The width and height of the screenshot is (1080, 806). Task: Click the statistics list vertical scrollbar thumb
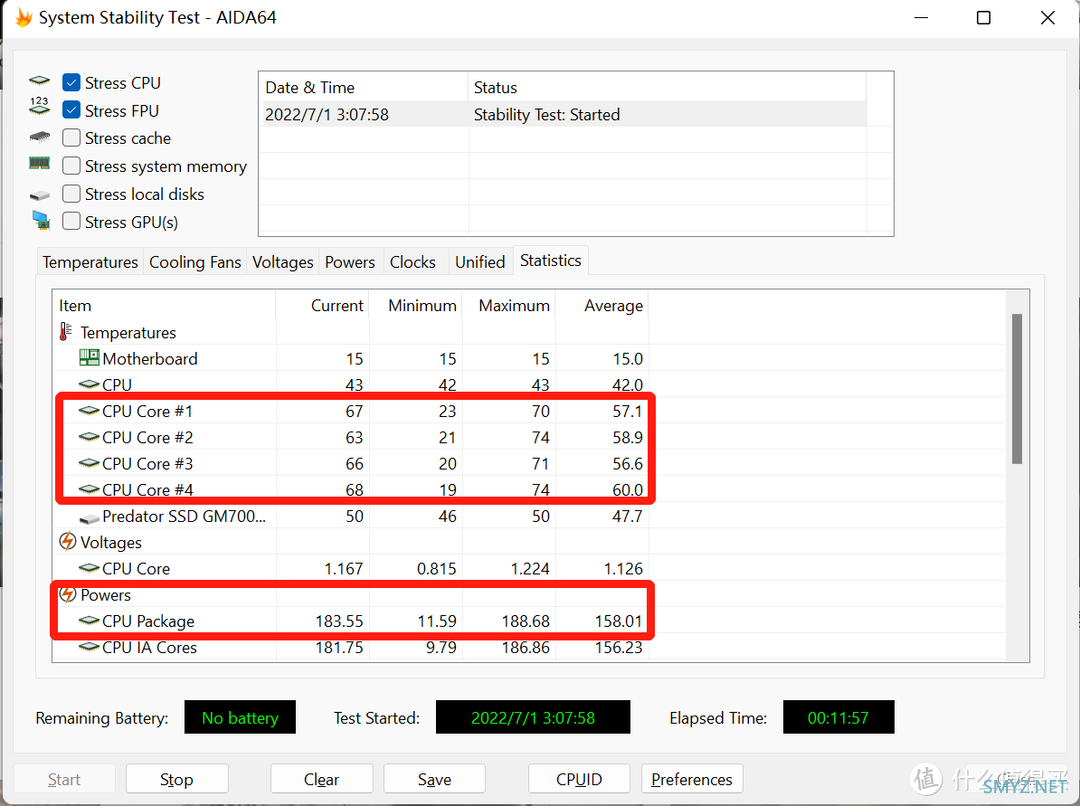coord(1017,389)
